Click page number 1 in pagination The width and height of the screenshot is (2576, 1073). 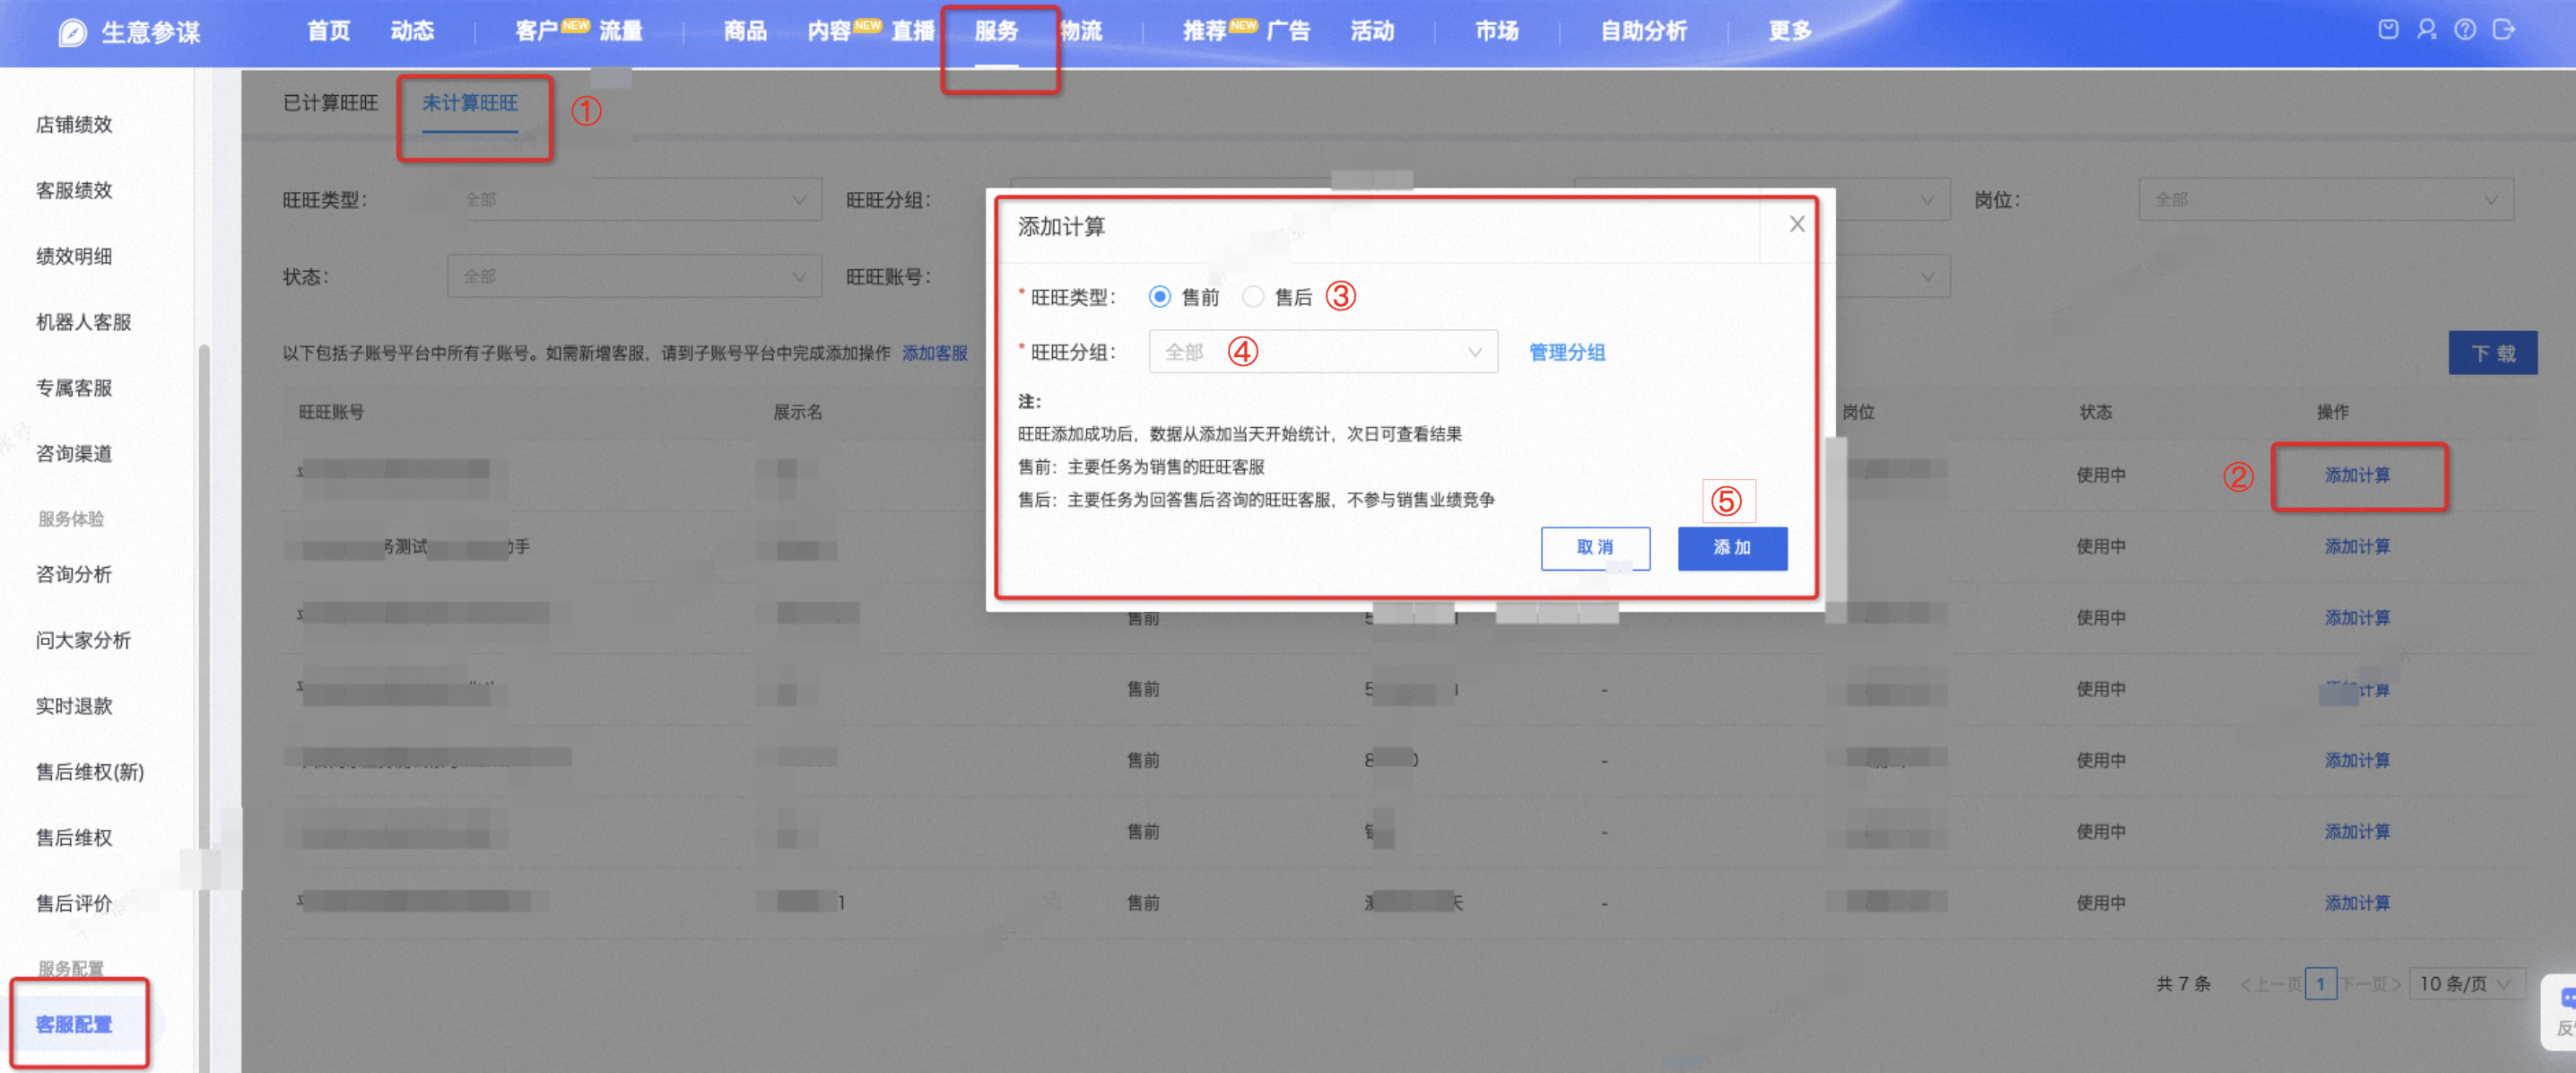pos(2320,984)
